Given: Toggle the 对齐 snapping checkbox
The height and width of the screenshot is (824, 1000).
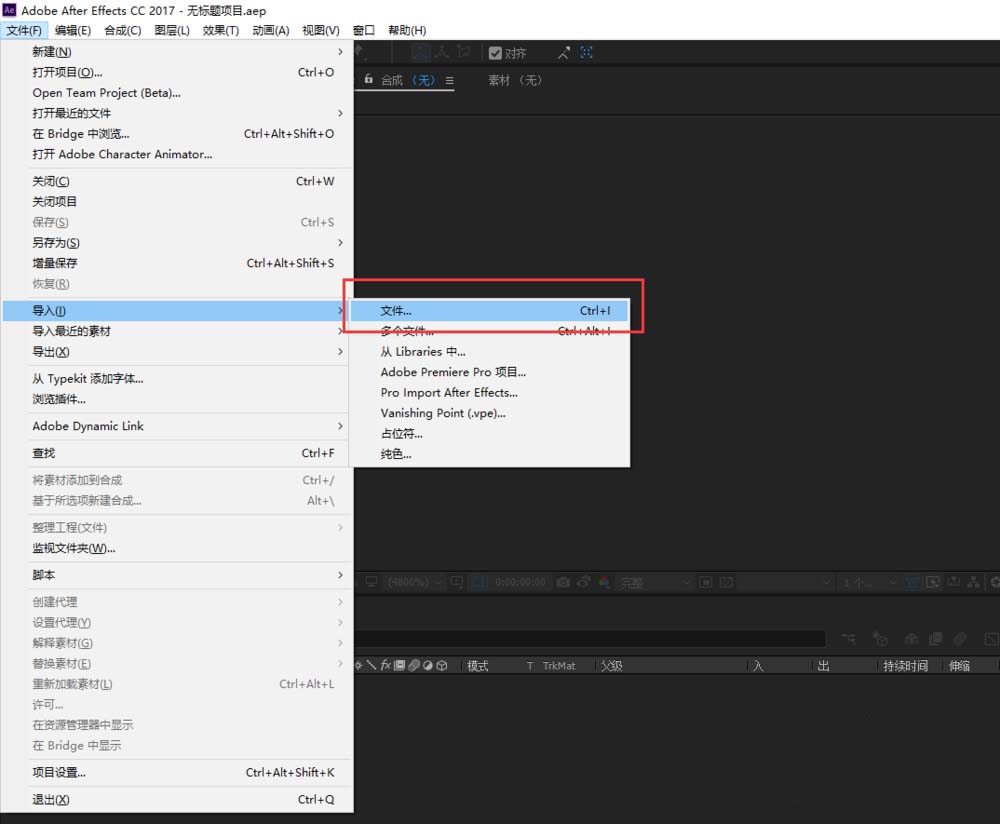Looking at the screenshot, I should pyautogui.click(x=495, y=53).
